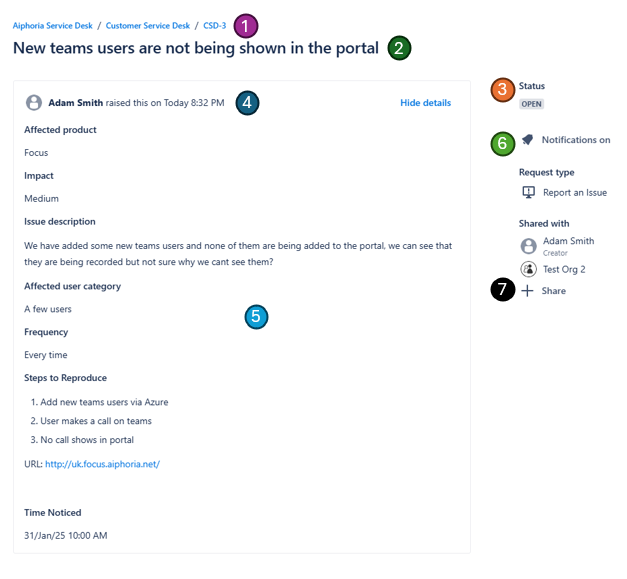Go to Customer Service Desk breadcrumb

pyautogui.click(x=147, y=26)
